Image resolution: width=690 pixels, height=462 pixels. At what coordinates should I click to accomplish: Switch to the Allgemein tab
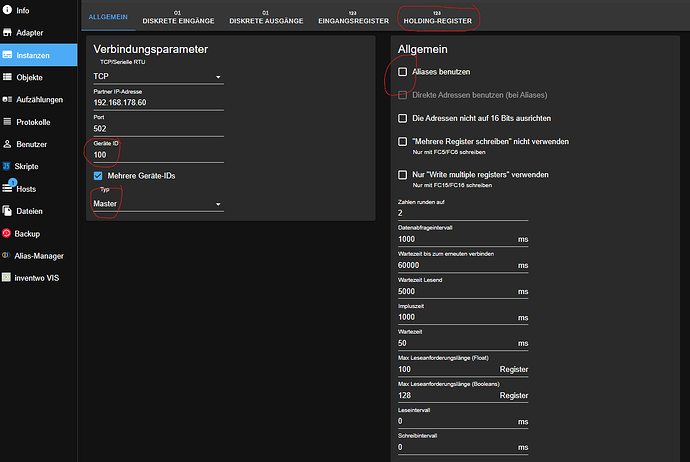tap(108, 17)
